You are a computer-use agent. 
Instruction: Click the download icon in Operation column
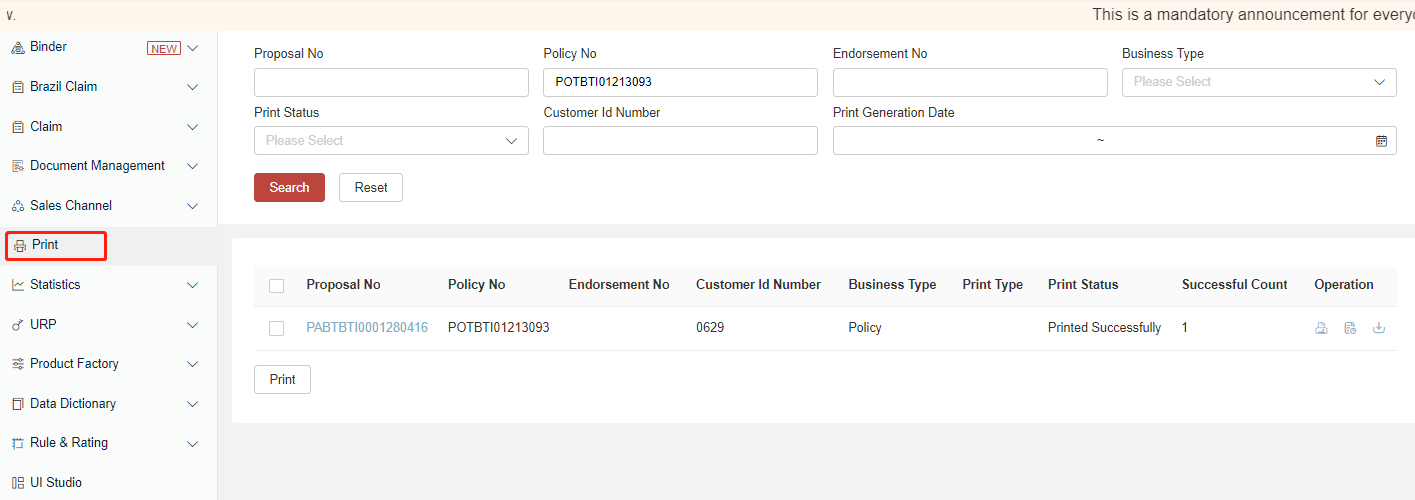pyautogui.click(x=1379, y=328)
